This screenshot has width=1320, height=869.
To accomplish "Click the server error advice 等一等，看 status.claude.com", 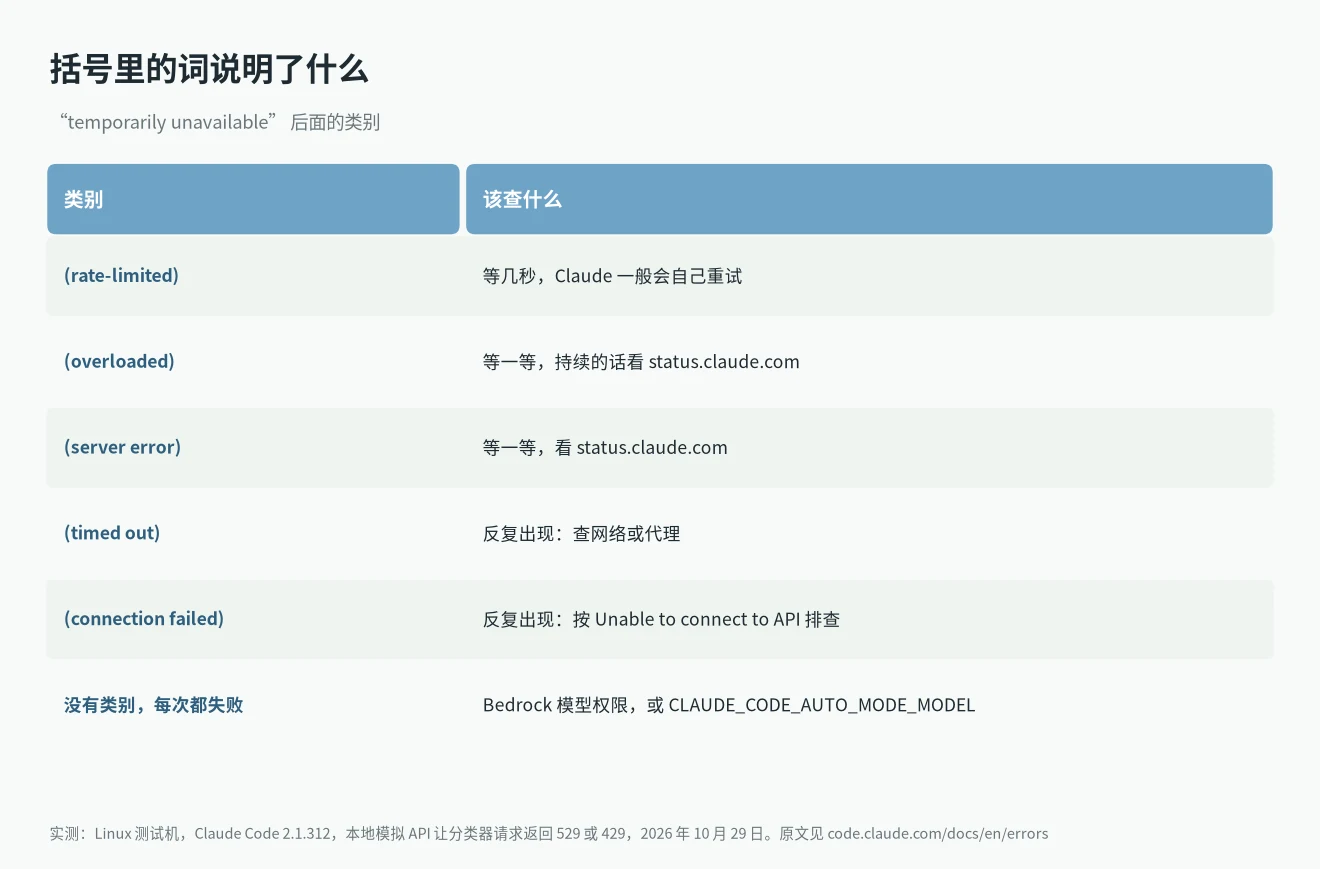I will tap(605, 448).
